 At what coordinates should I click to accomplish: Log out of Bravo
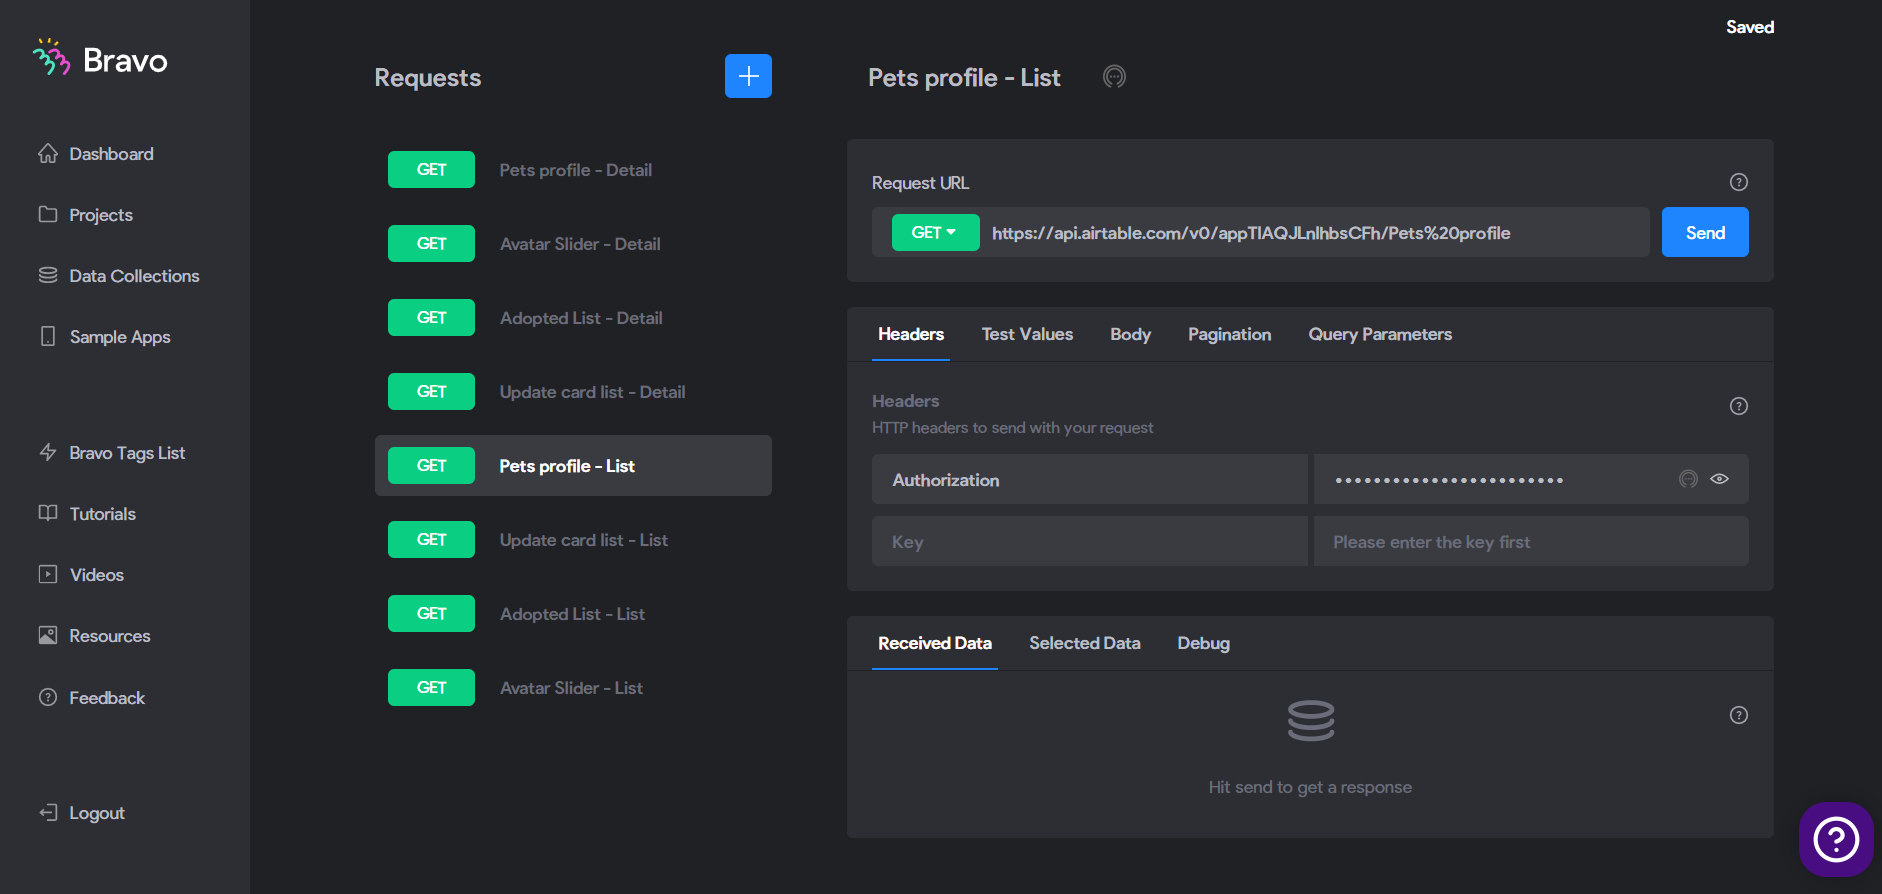click(x=96, y=812)
